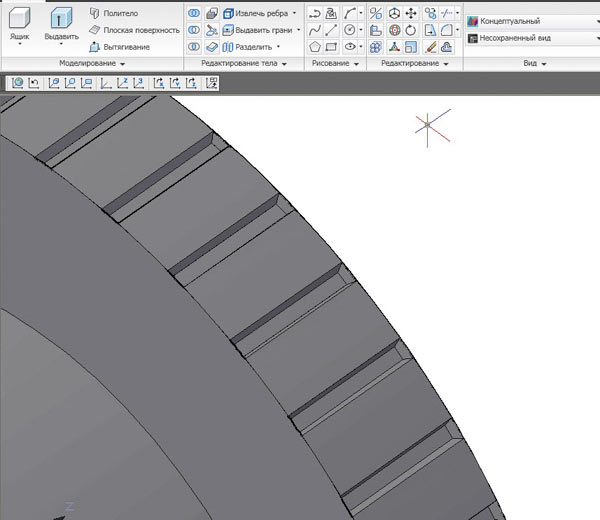
Task: Select the Polygon draw tool
Action: point(314,47)
